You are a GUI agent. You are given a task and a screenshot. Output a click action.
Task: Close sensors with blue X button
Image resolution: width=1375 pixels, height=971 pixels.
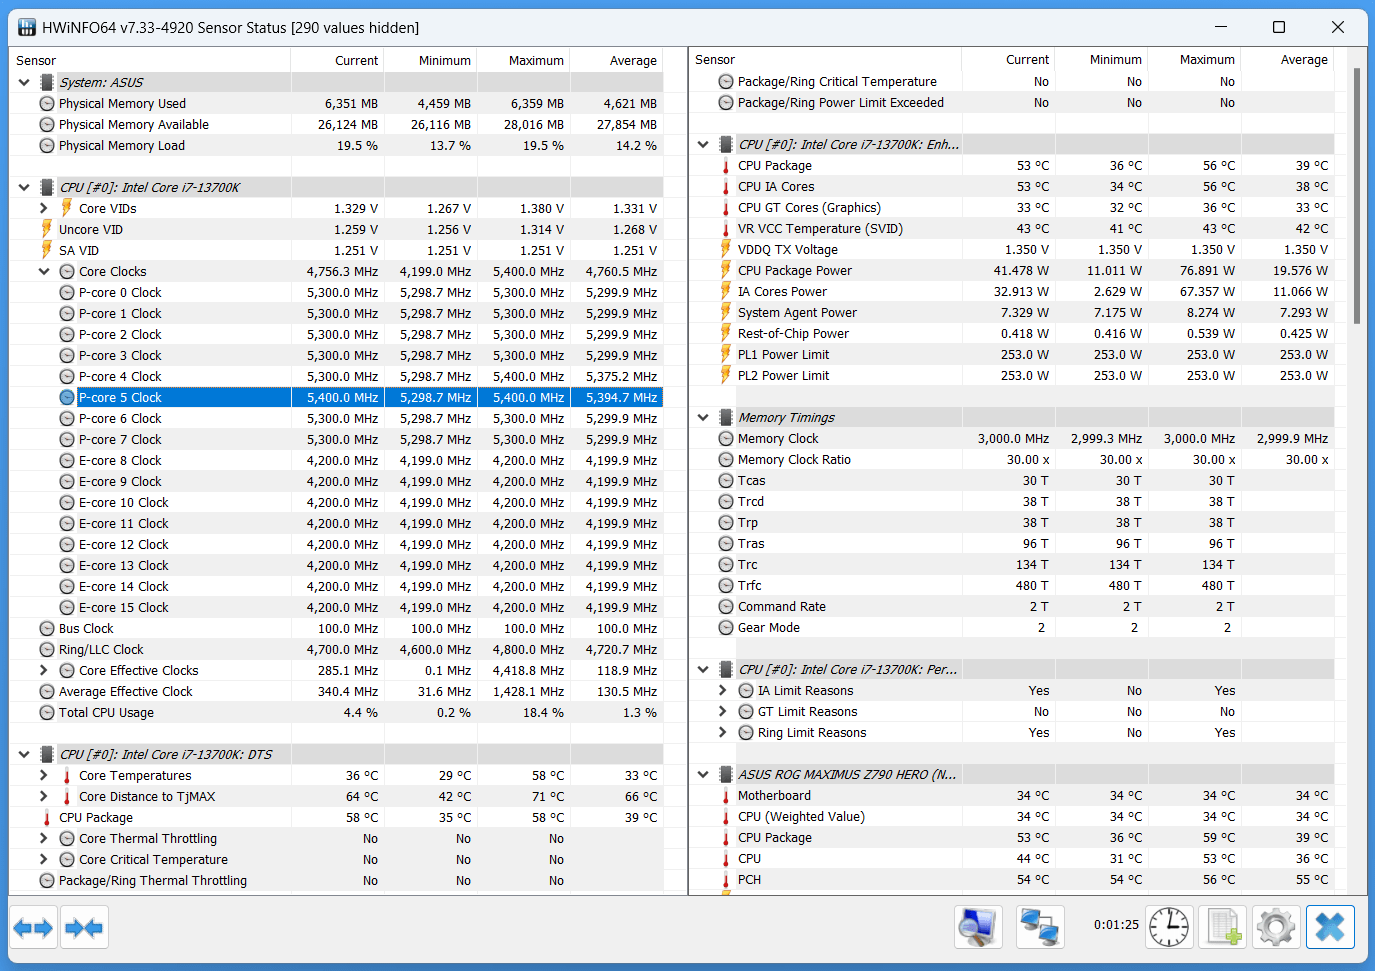point(1330,927)
